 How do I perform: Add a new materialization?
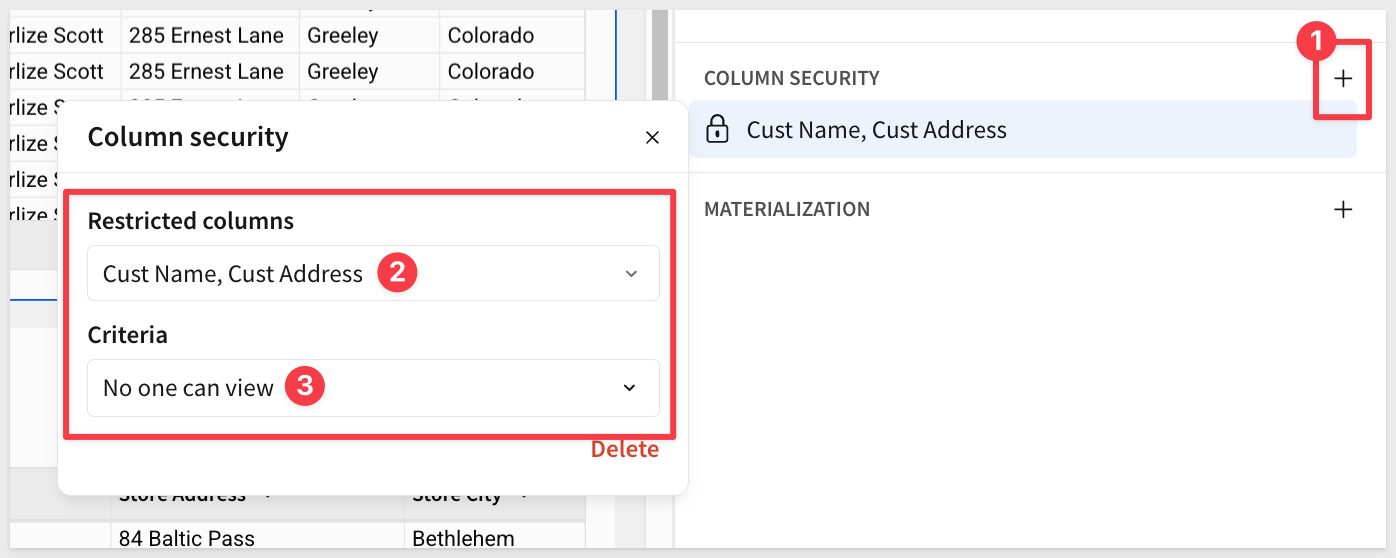coord(1343,209)
